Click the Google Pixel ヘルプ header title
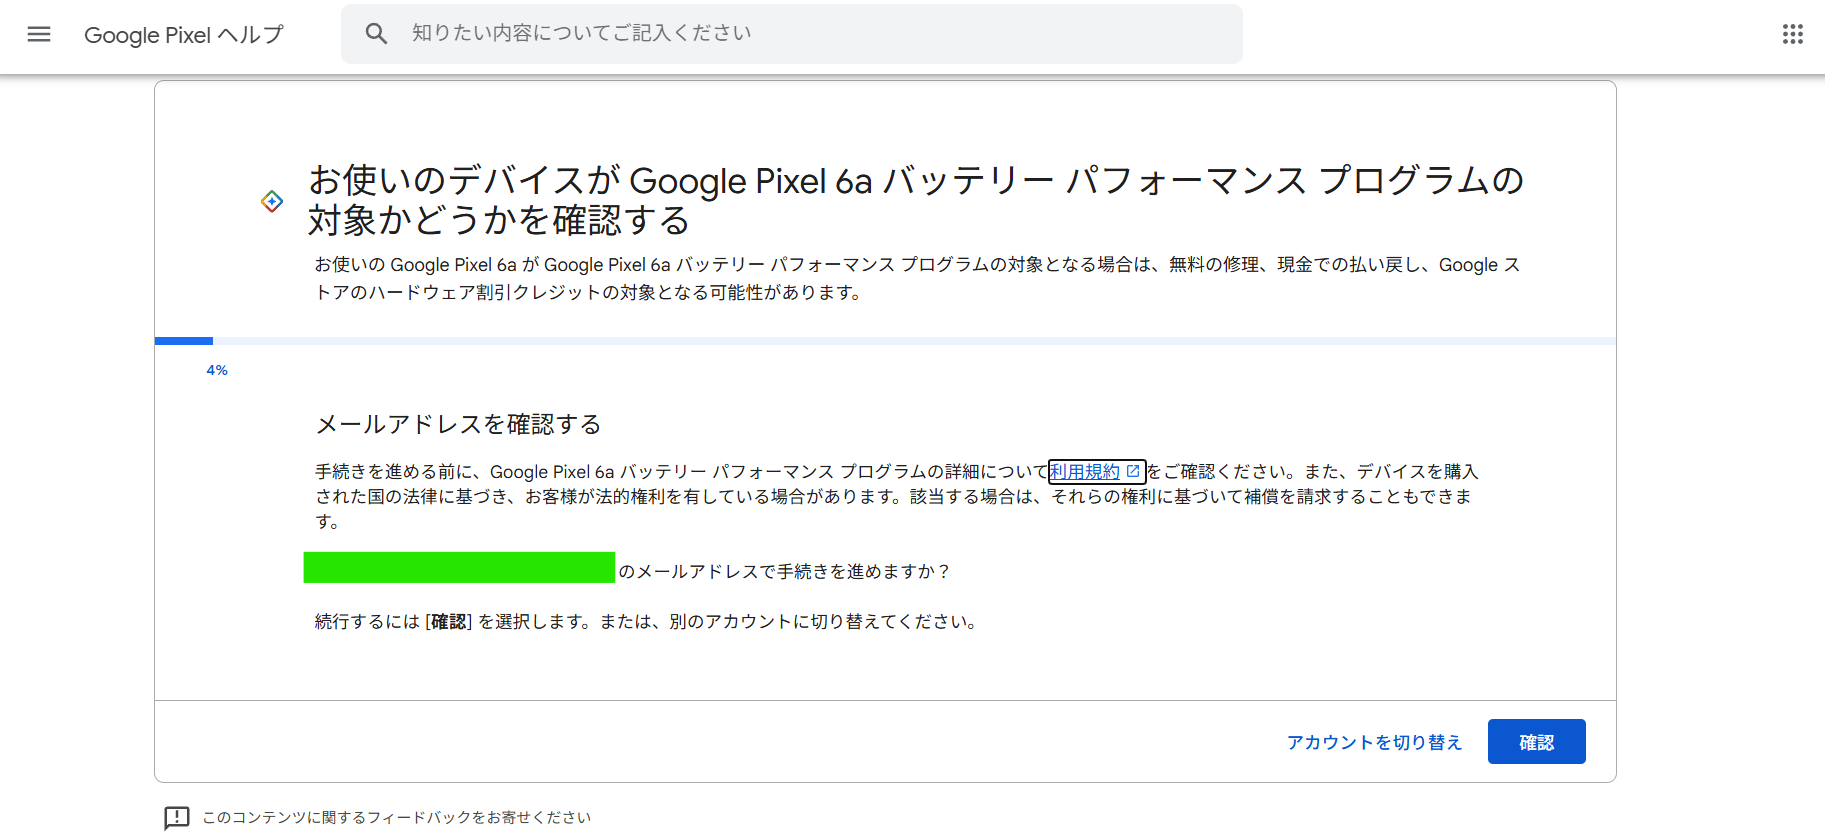 tap(184, 34)
